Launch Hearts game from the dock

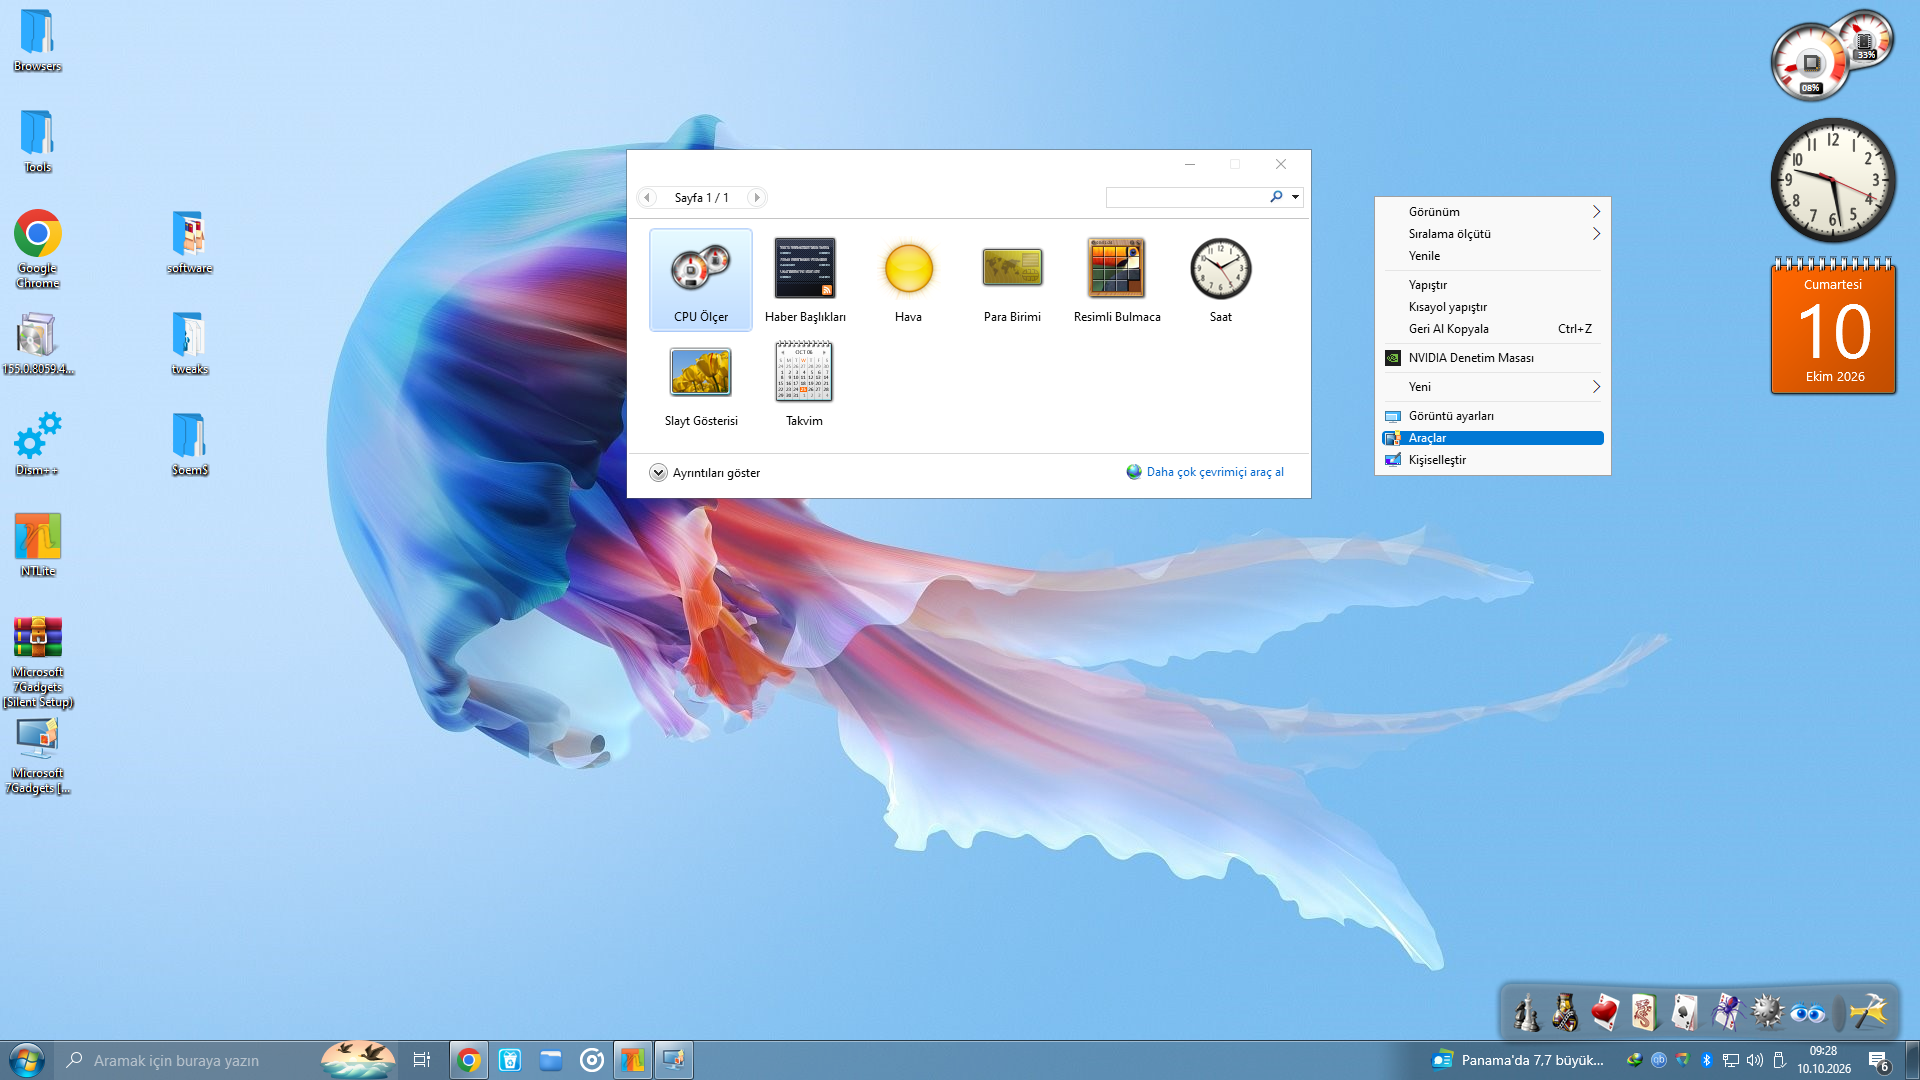[1605, 1012]
